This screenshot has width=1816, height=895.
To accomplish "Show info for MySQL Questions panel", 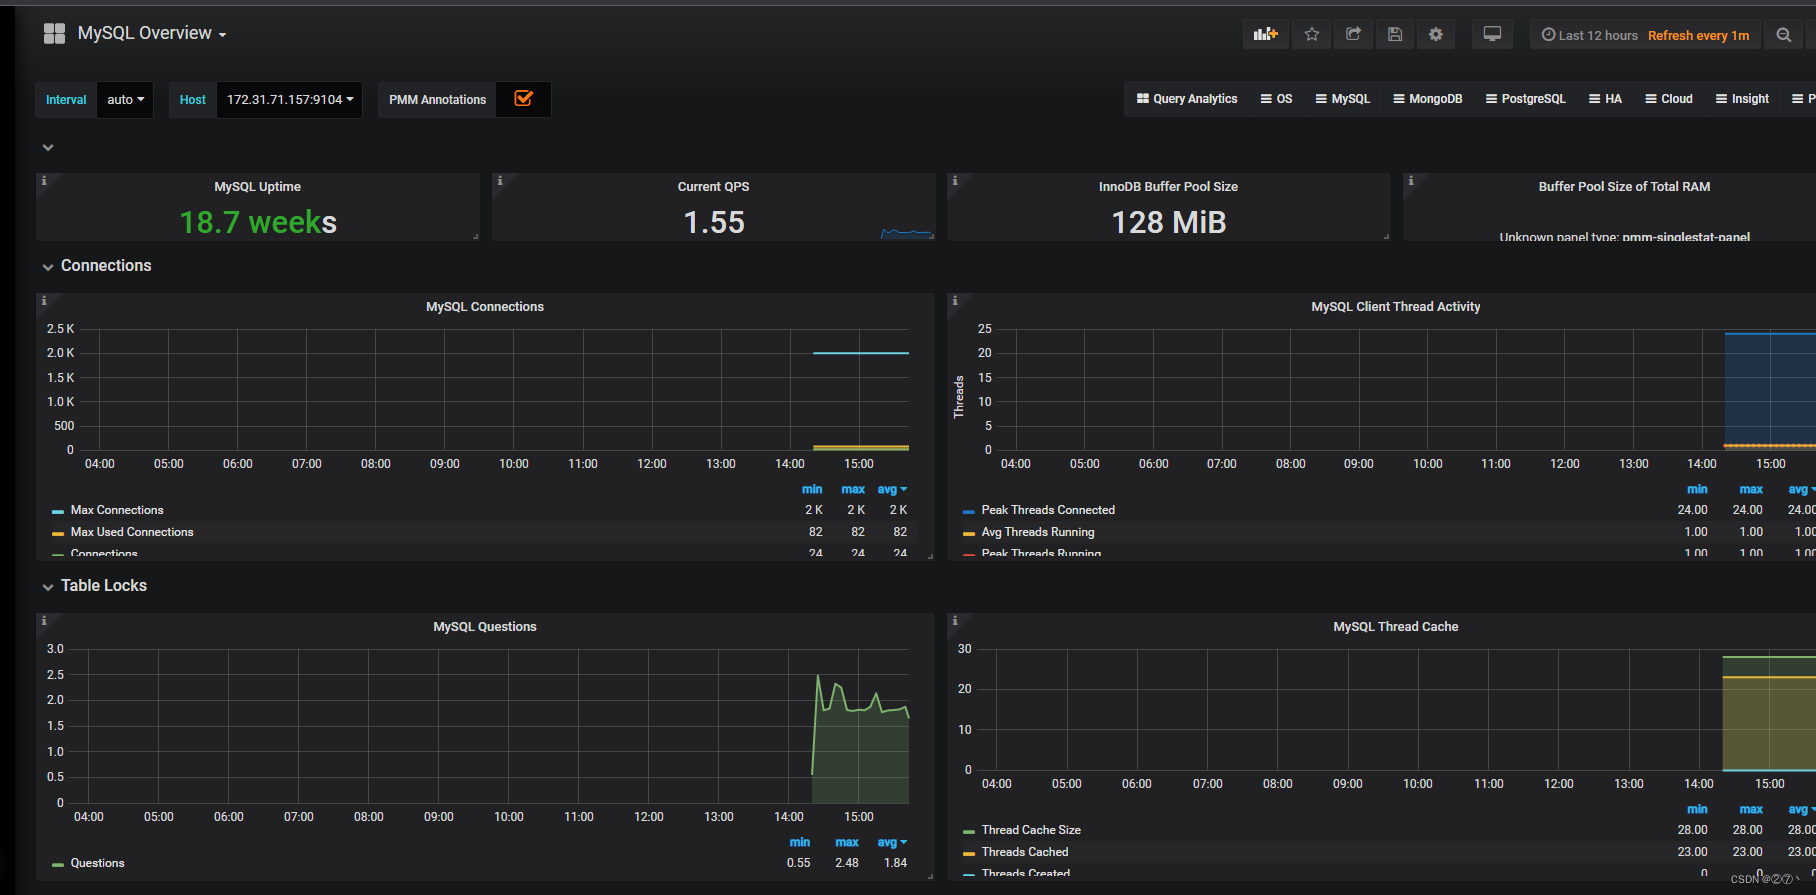I will 43,620.
